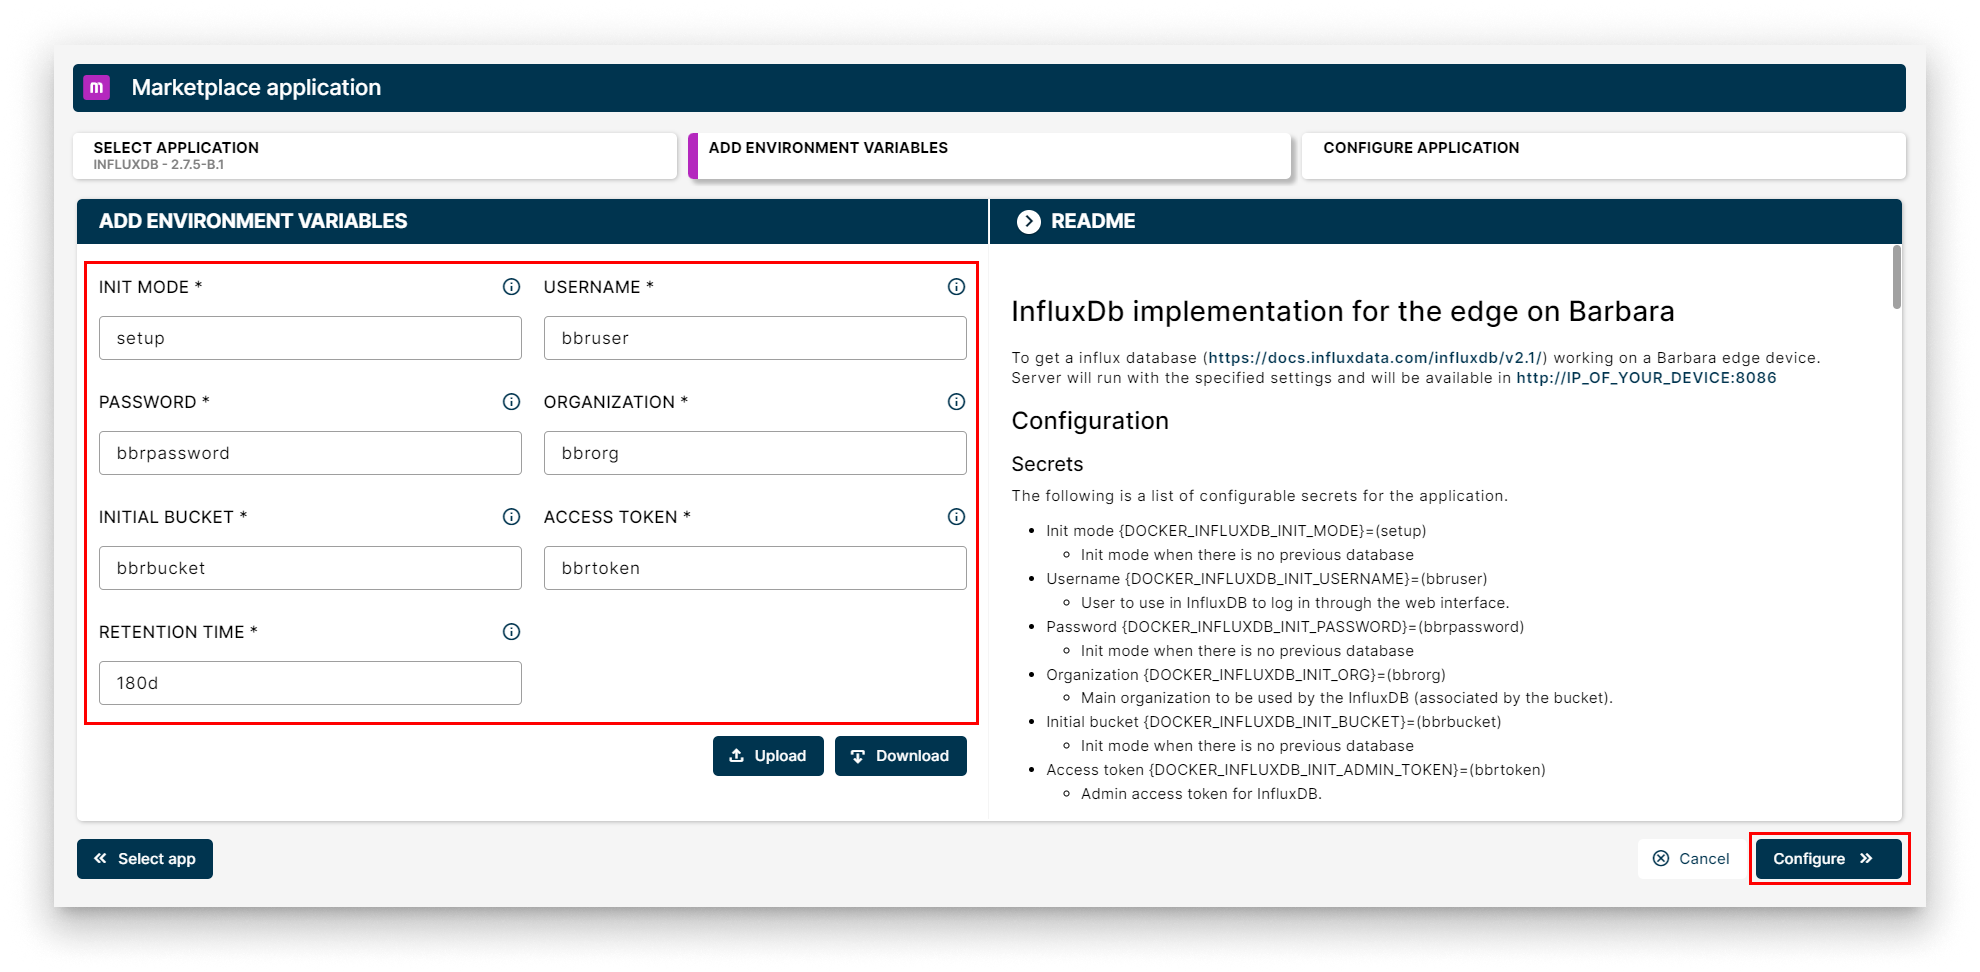
Task: Click the info icon beside USERNAME
Action: point(956,287)
